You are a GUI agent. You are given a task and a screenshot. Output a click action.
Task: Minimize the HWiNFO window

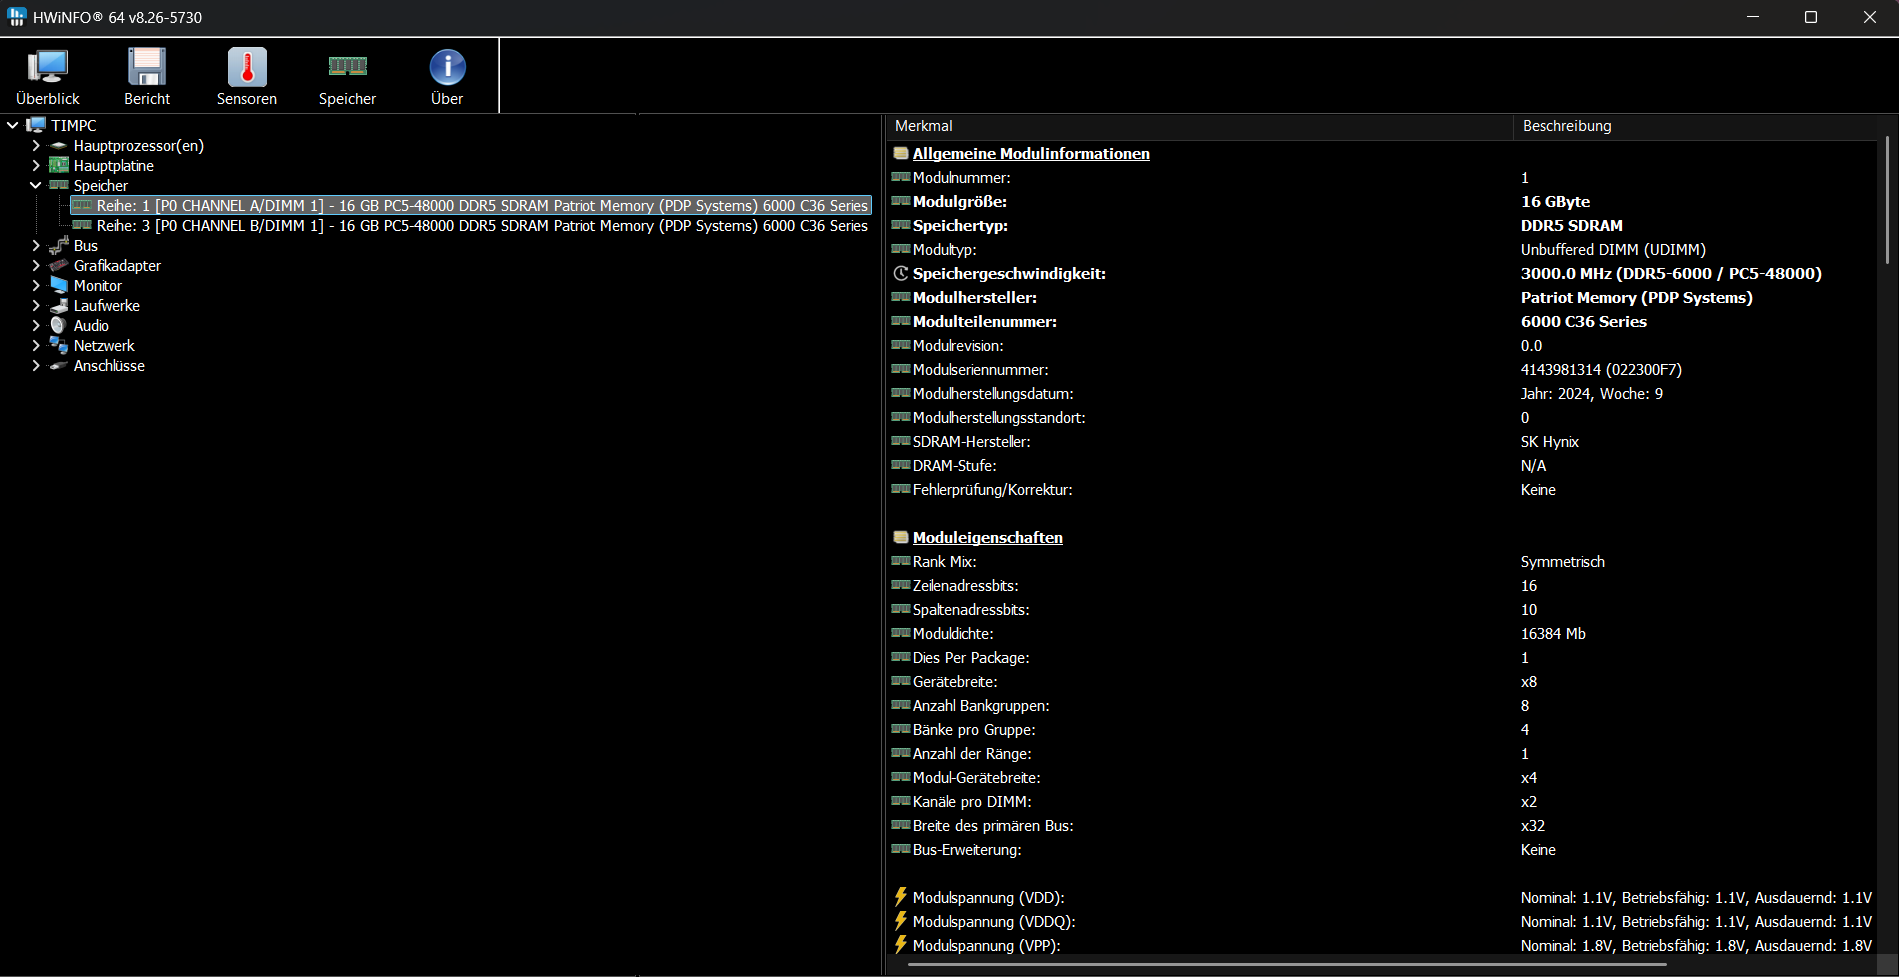point(1752,17)
